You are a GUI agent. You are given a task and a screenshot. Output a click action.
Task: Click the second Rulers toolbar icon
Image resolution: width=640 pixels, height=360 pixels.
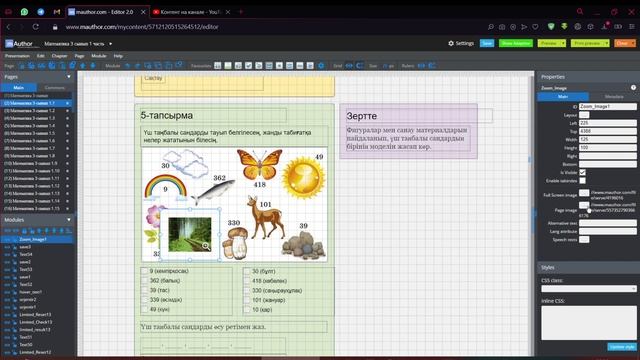click(x=432, y=66)
